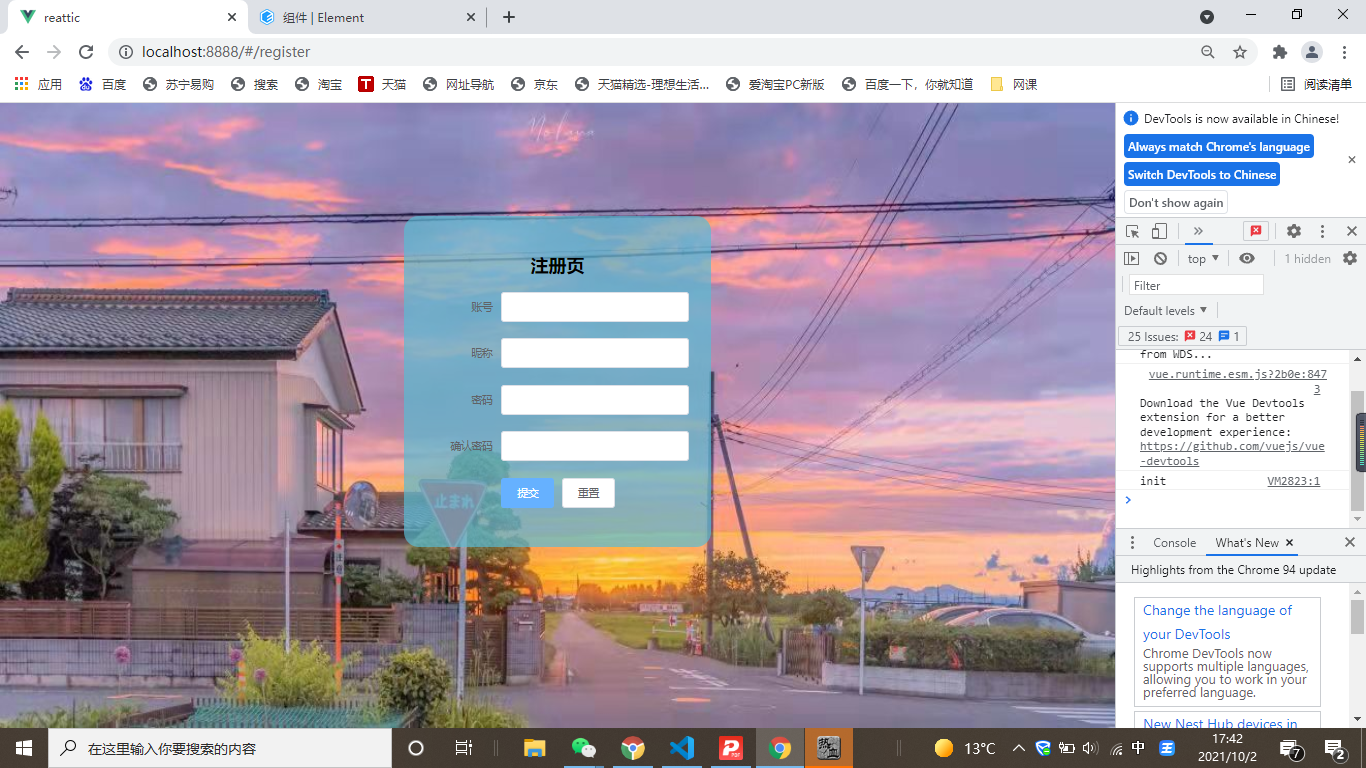Open File Explorer from the taskbar
The width and height of the screenshot is (1366, 768).
click(x=534, y=748)
